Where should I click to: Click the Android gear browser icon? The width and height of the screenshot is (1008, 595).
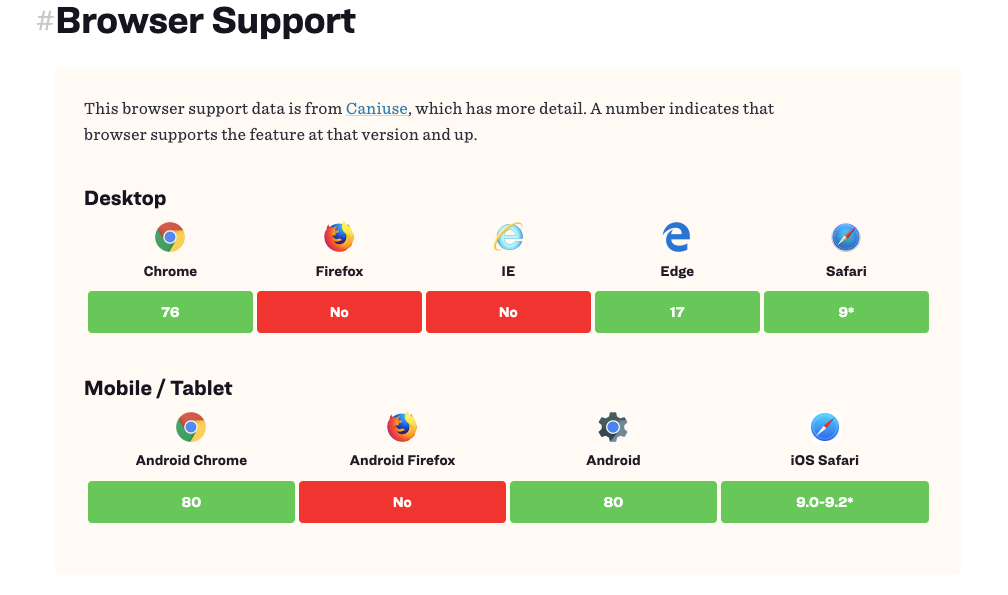(613, 427)
